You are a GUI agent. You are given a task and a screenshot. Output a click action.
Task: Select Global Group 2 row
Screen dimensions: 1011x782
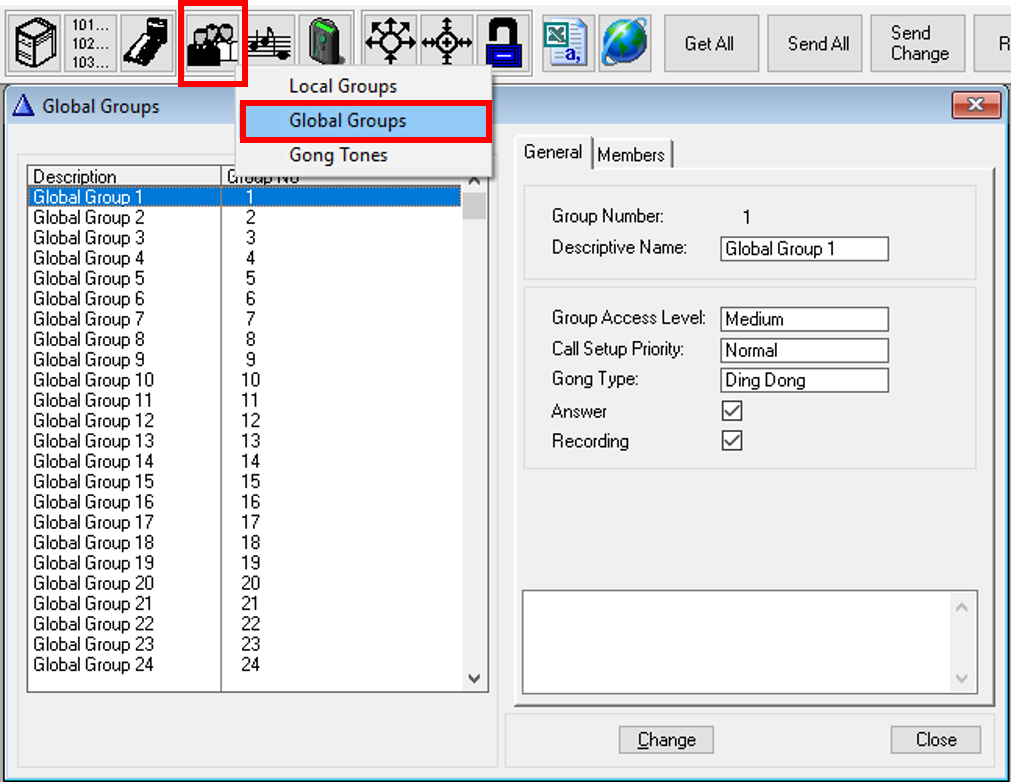[245, 217]
